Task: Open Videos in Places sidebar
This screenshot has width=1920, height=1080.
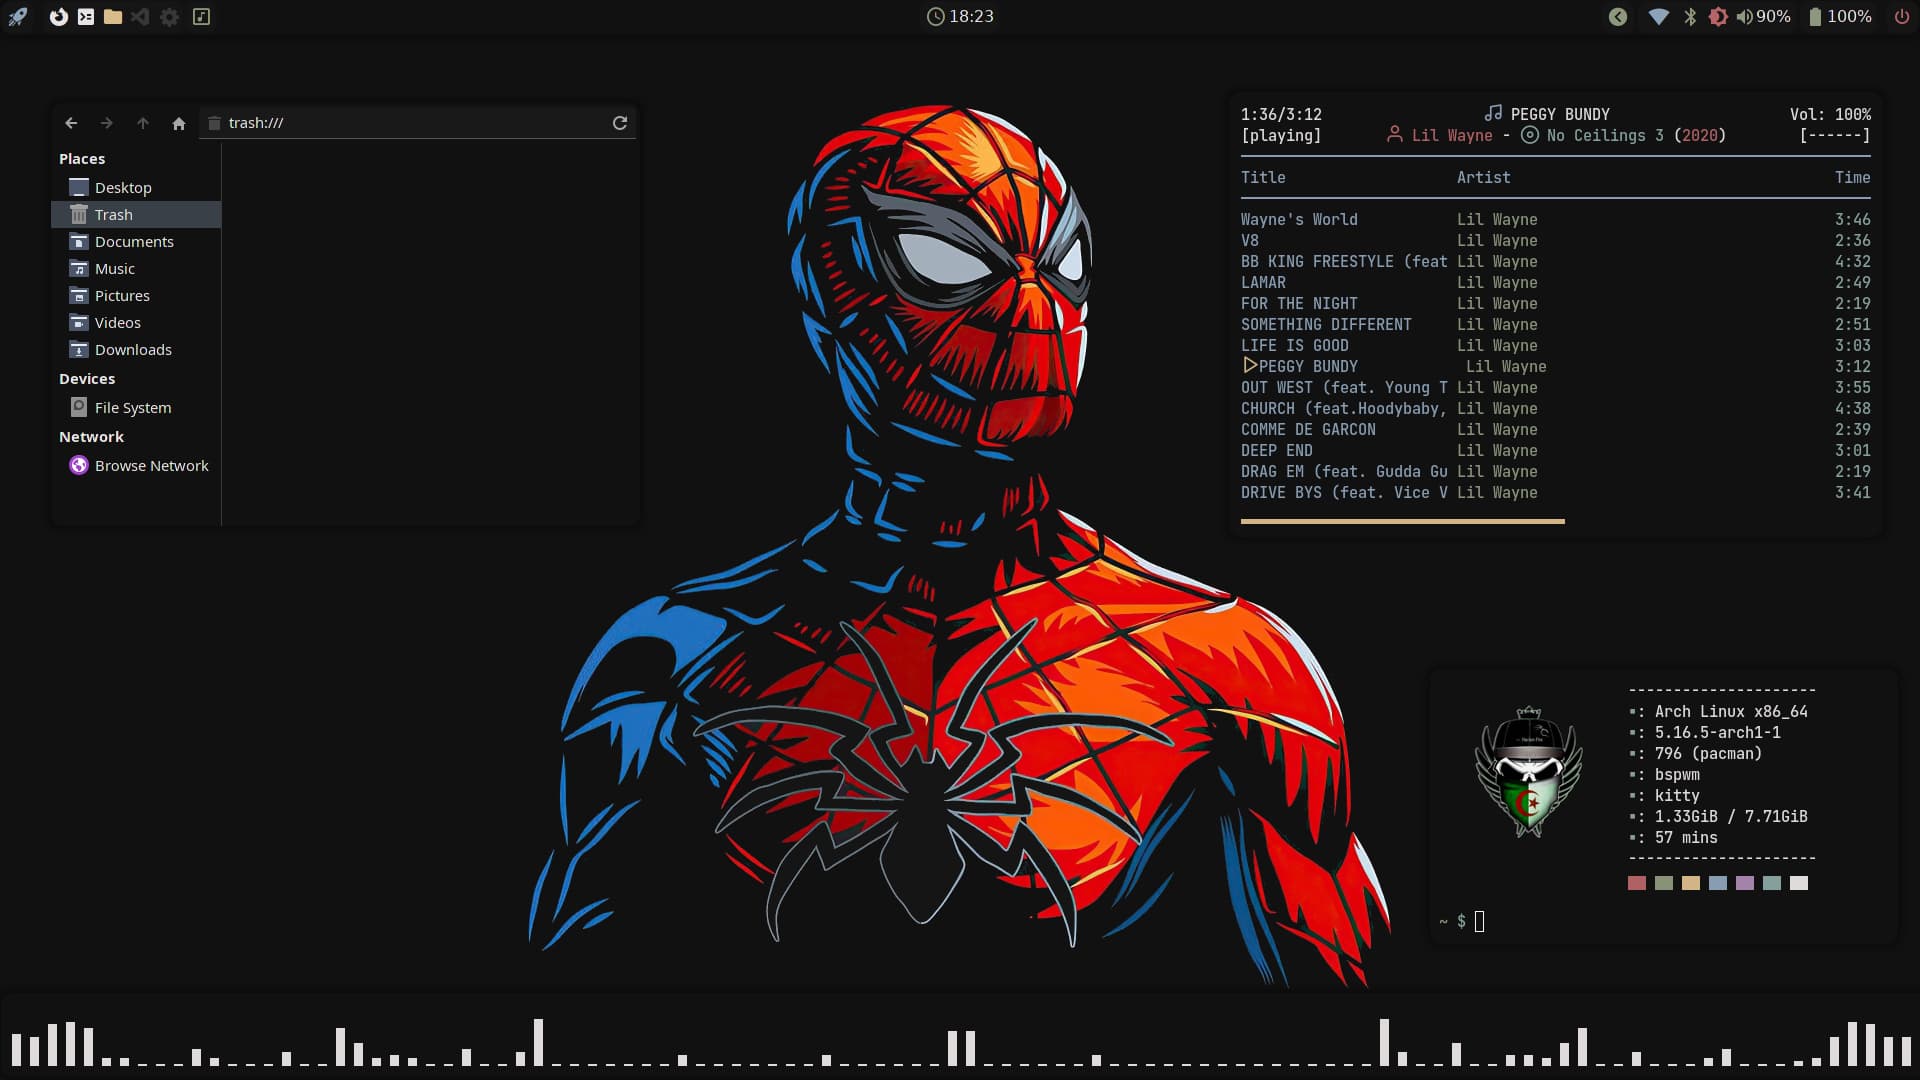Action: [136, 323]
